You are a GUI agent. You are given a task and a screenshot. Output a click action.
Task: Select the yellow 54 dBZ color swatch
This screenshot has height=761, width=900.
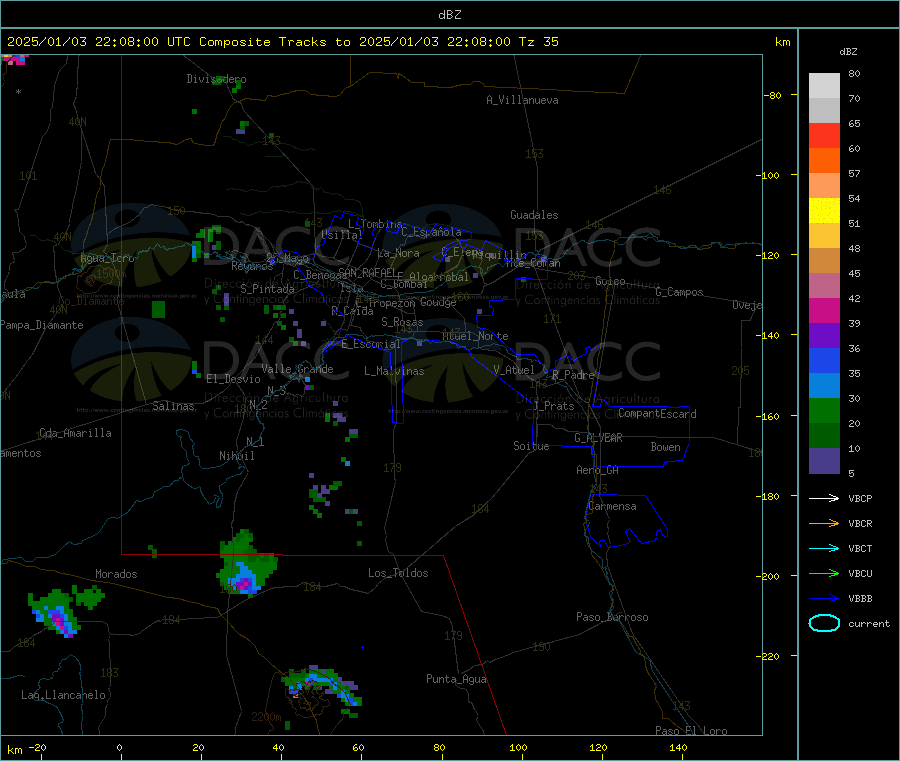pyautogui.click(x=824, y=211)
